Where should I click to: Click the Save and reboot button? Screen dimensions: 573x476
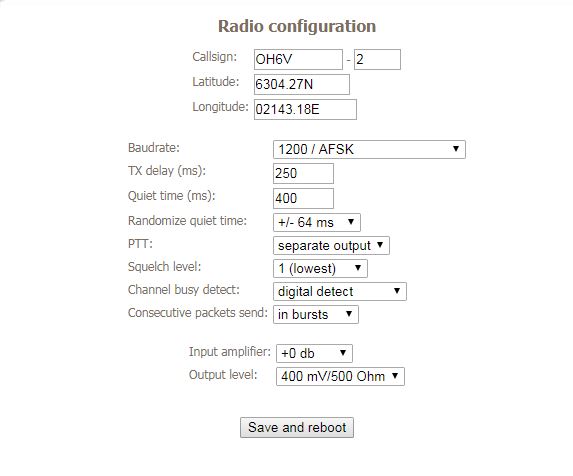(x=297, y=427)
